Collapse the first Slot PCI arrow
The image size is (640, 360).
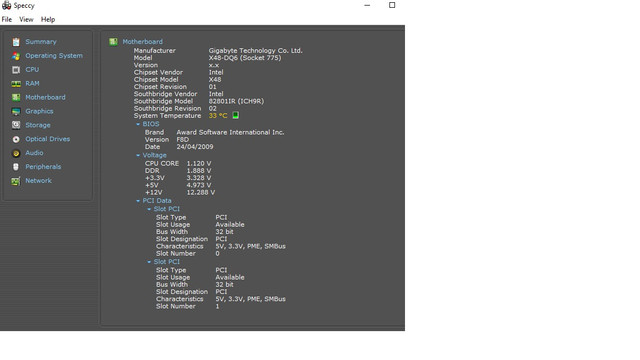pyautogui.click(x=149, y=209)
